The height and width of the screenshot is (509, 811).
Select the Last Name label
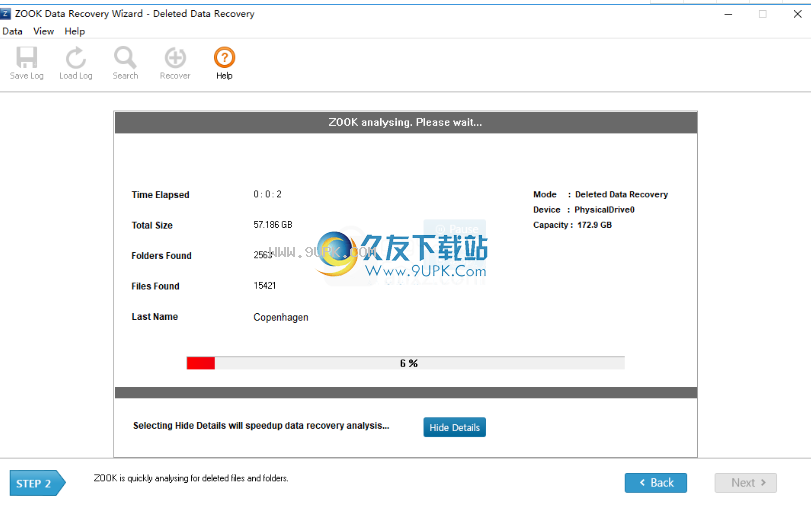[x=155, y=317]
